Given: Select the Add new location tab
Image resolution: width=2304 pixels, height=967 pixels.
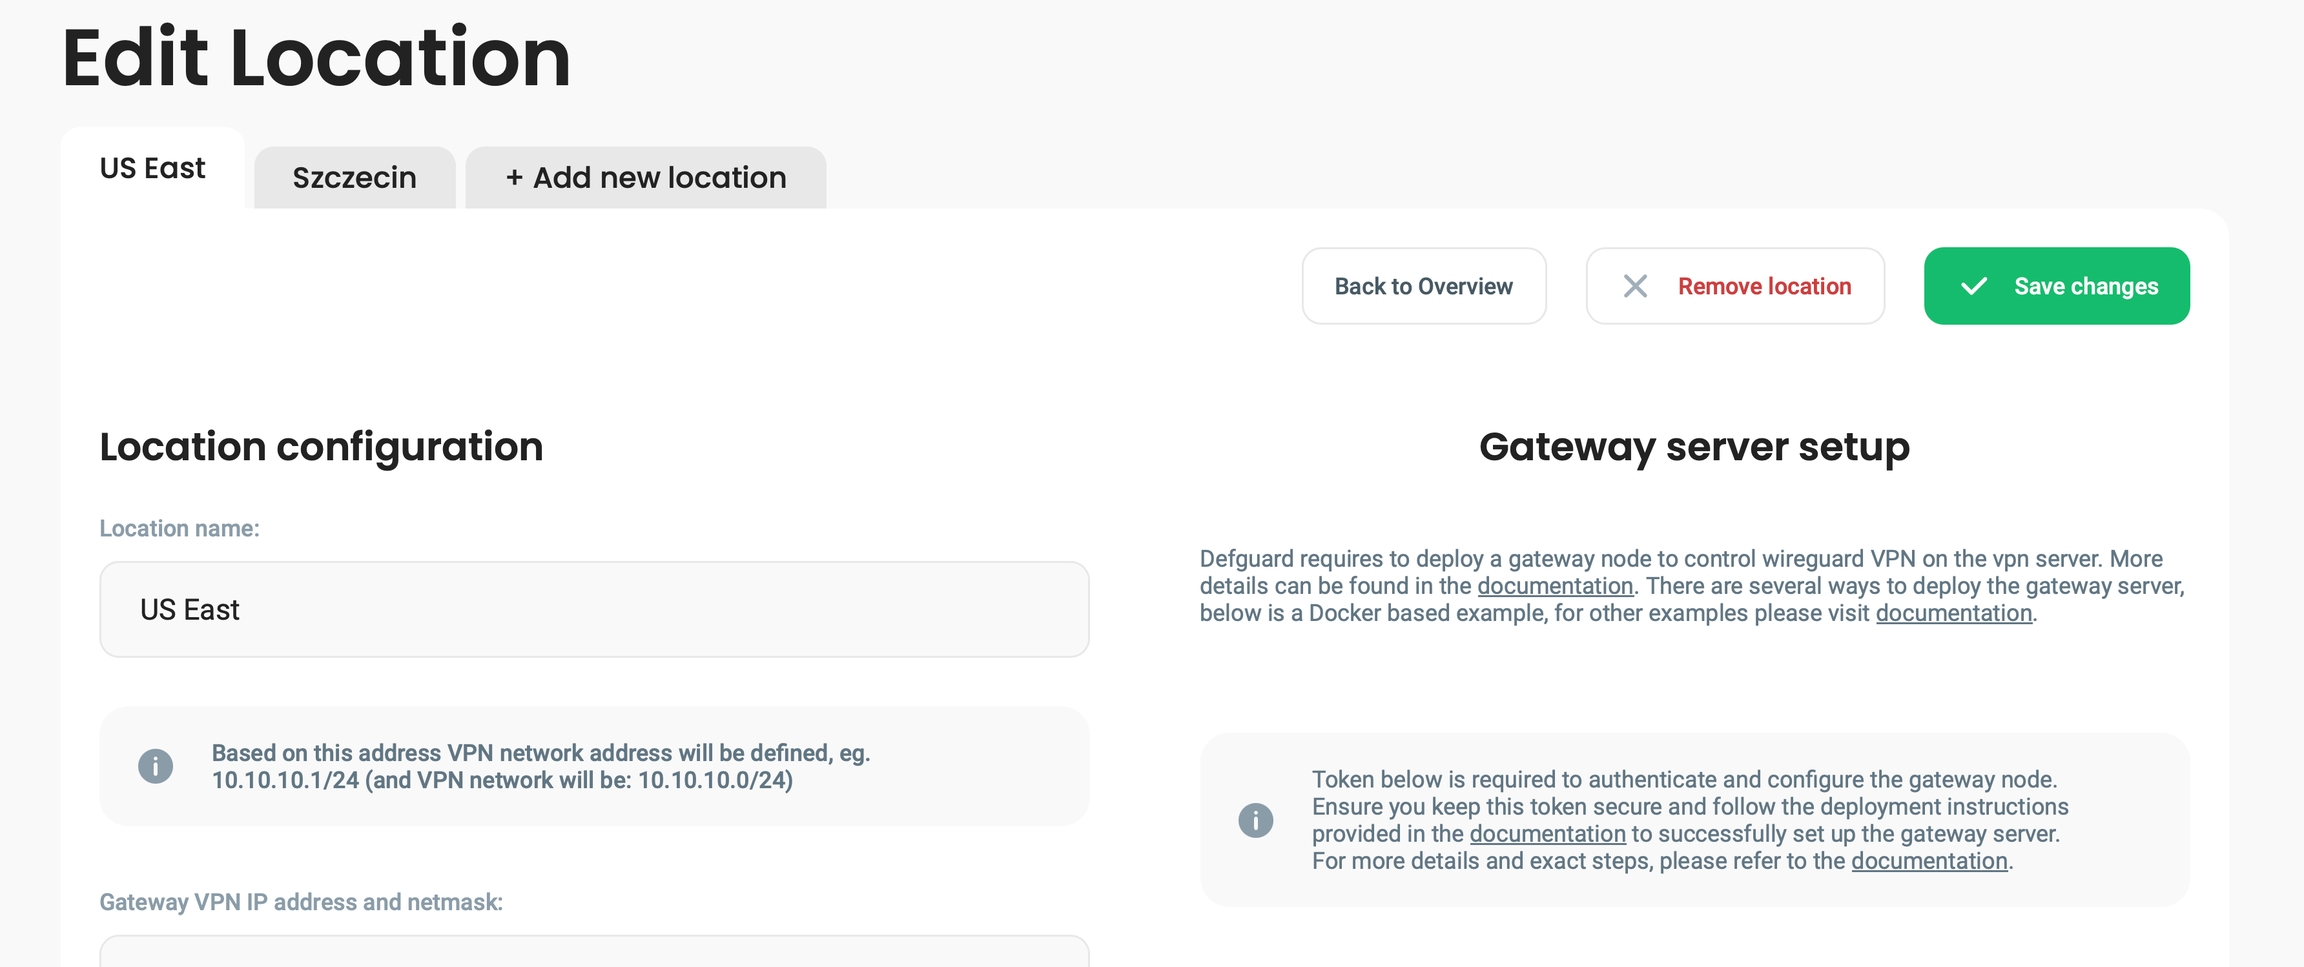Looking at the screenshot, I should coord(645,178).
